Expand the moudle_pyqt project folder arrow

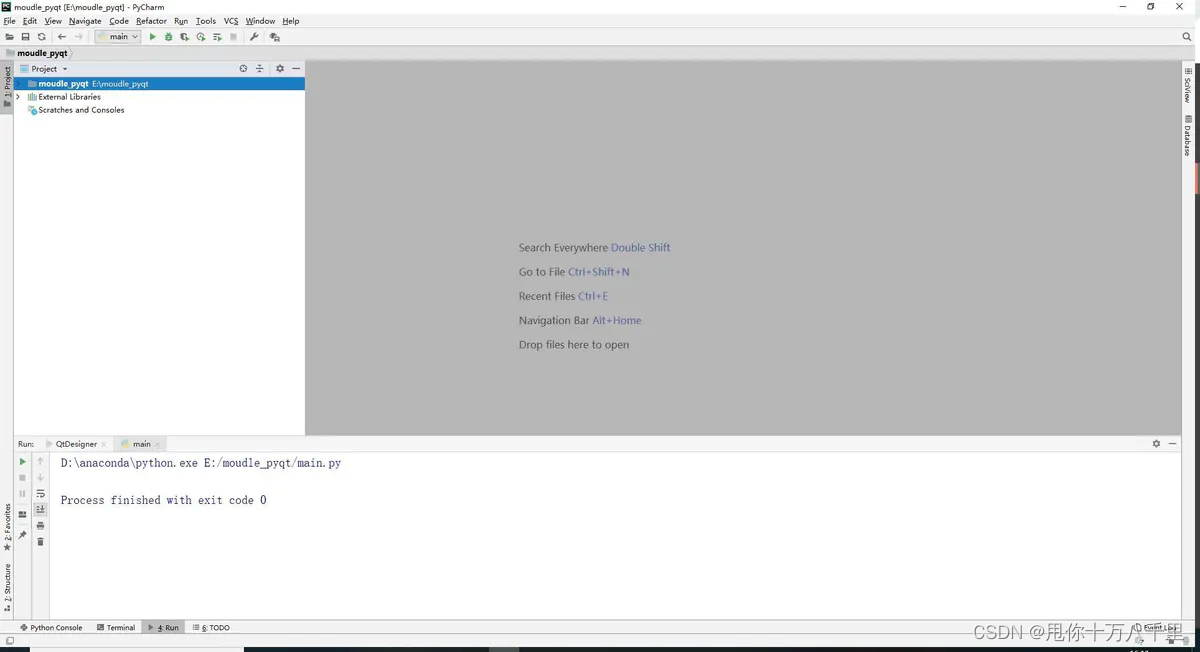pyautogui.click(x=18, y=84)
